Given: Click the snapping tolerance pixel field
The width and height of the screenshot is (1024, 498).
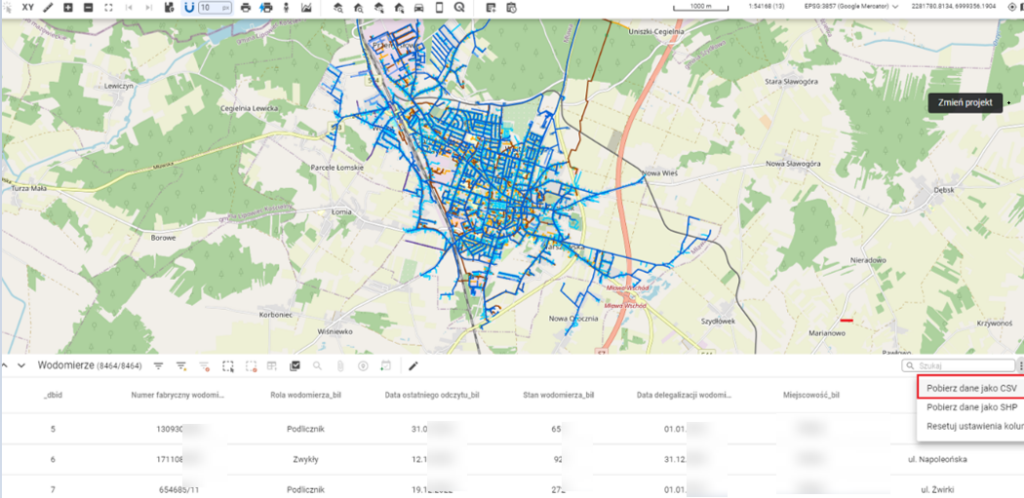Looking at the screenshot, I should click(x=211, y=7).
